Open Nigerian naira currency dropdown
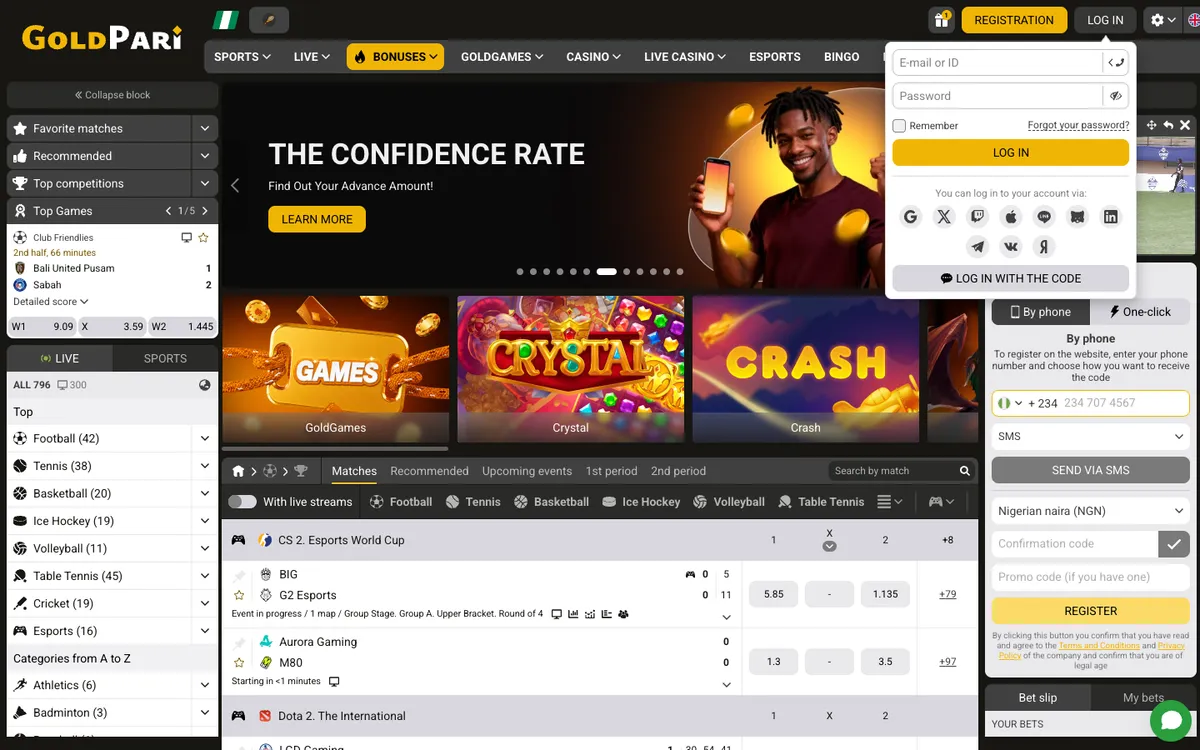 point(1090,511)
